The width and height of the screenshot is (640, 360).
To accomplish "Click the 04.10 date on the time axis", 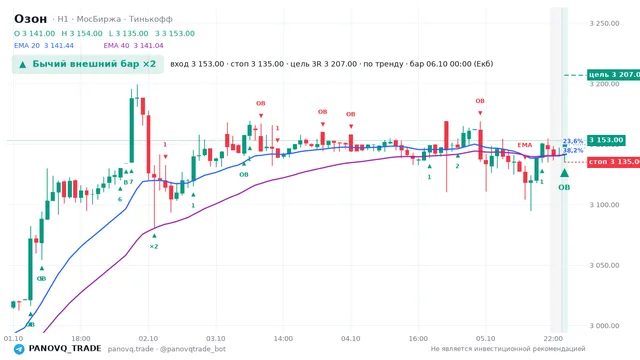I will pos(351,338).
